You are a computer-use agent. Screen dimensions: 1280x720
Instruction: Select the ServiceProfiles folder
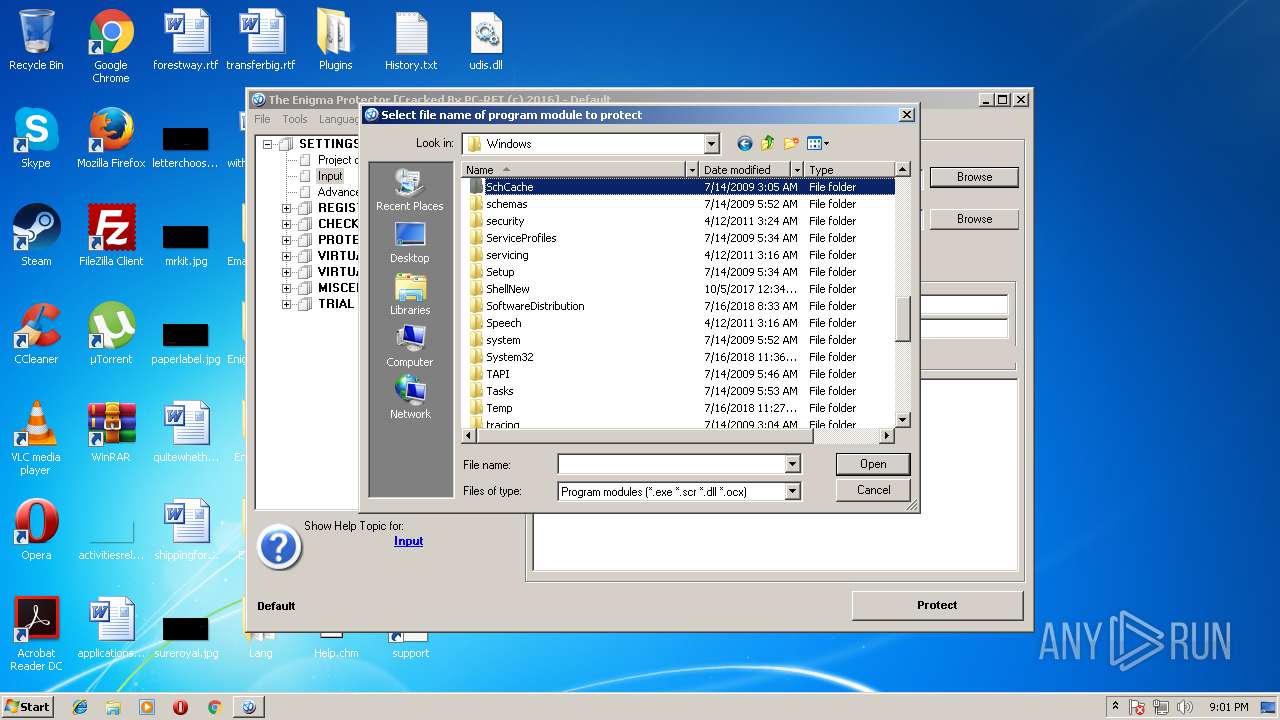521,238
